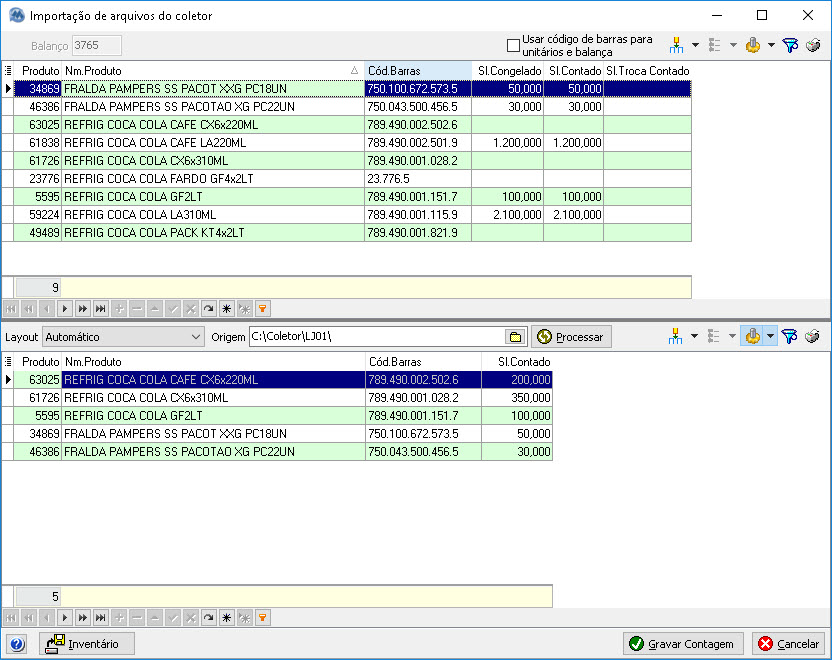This screenshot has height=660, width=832.
Task: Open the lower grid gear tools dropdown arrow
Action: (770, 336)
